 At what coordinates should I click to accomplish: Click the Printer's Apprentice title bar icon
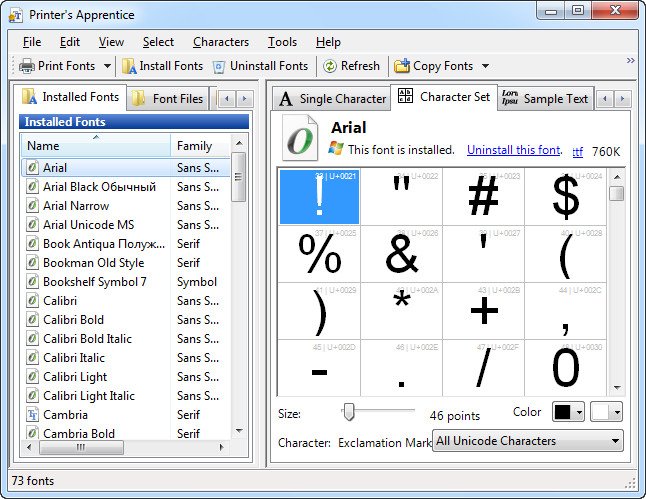(x=15, y=16)
